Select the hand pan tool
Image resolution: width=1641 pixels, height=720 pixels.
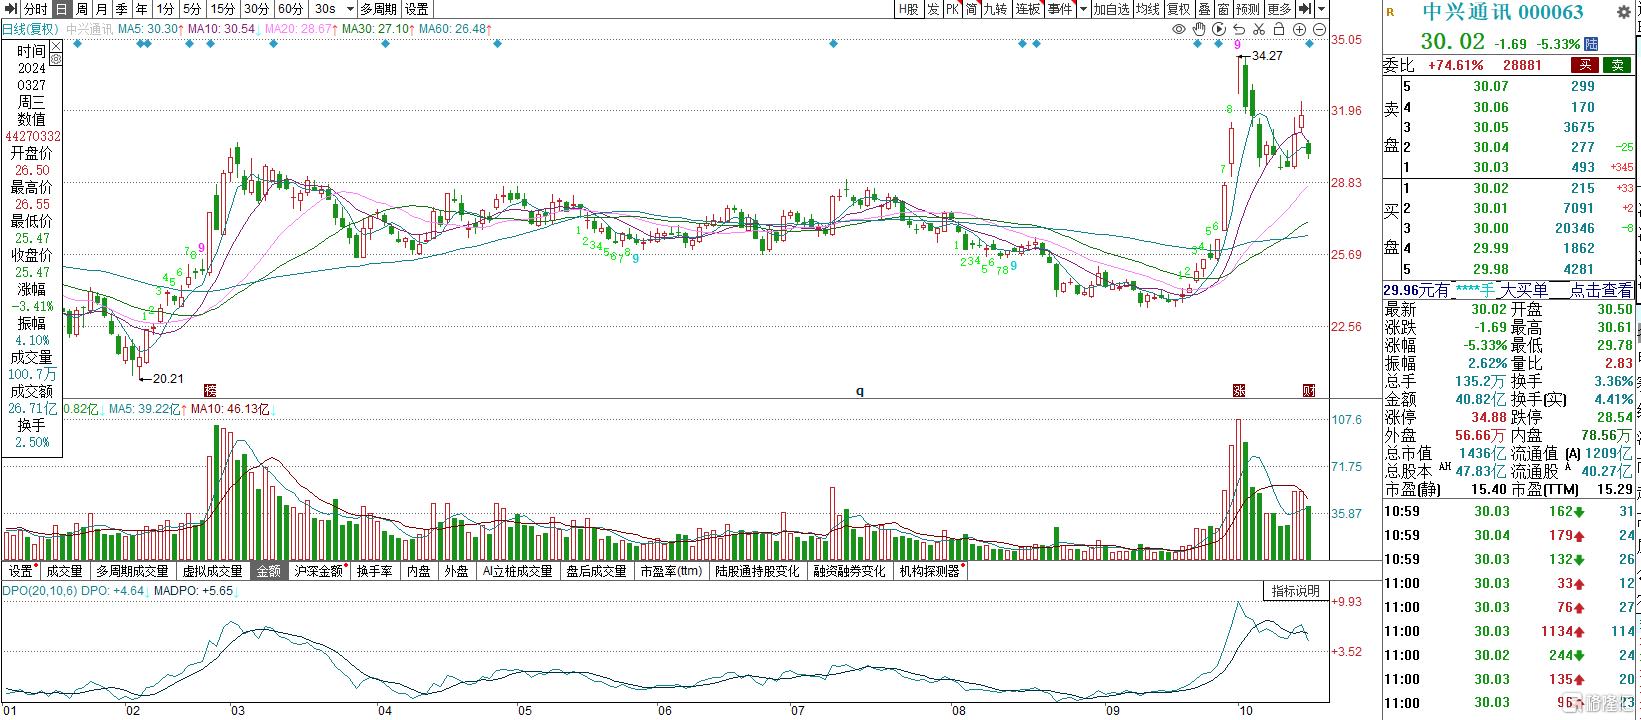click(1199, 29)
